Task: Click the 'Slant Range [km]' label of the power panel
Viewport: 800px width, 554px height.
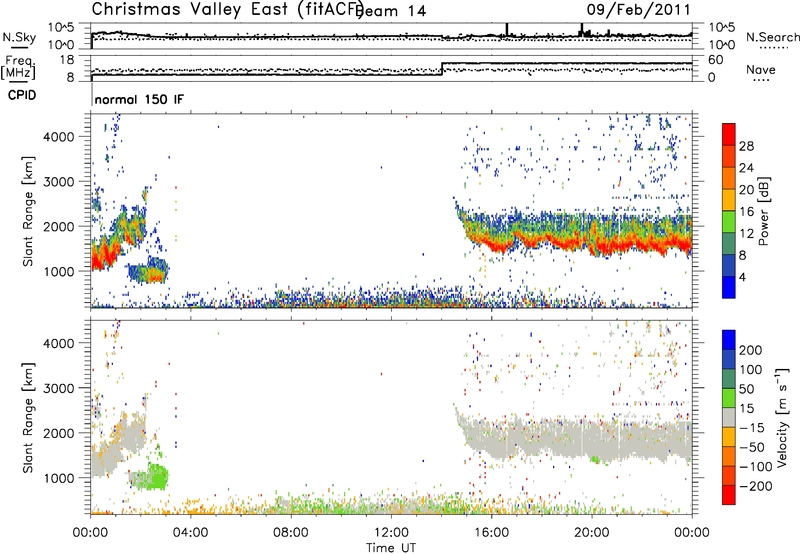Action: [28, 211]
